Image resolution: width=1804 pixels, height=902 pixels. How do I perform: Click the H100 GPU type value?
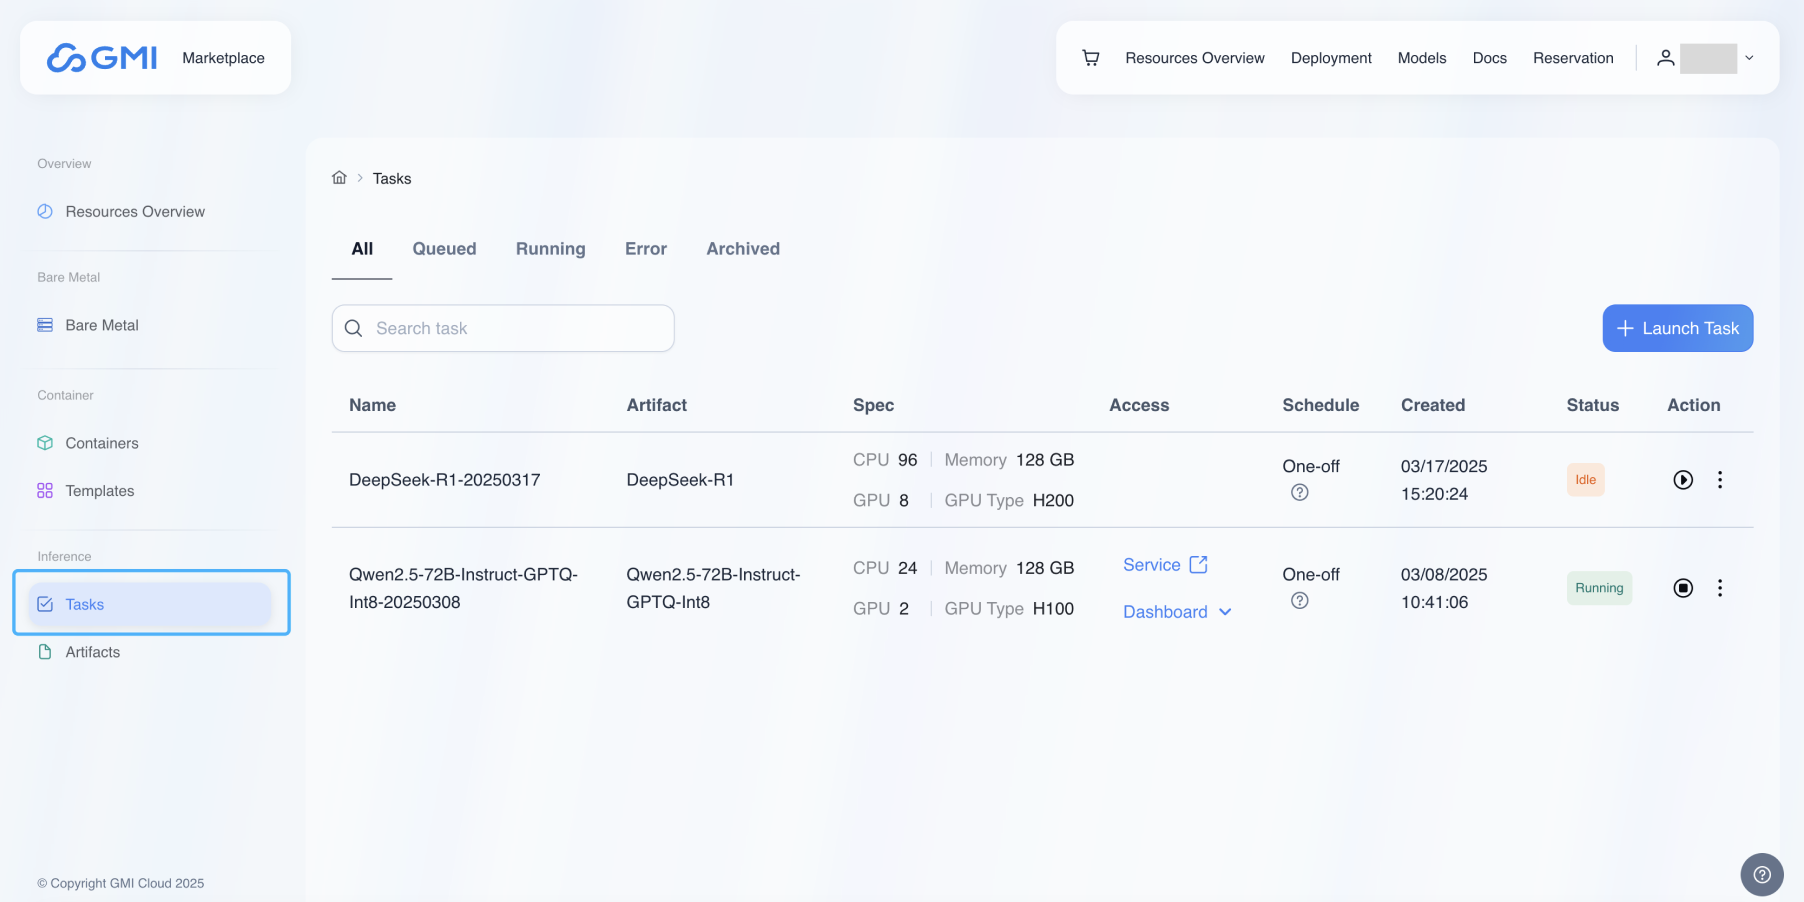click(1053, 608)
